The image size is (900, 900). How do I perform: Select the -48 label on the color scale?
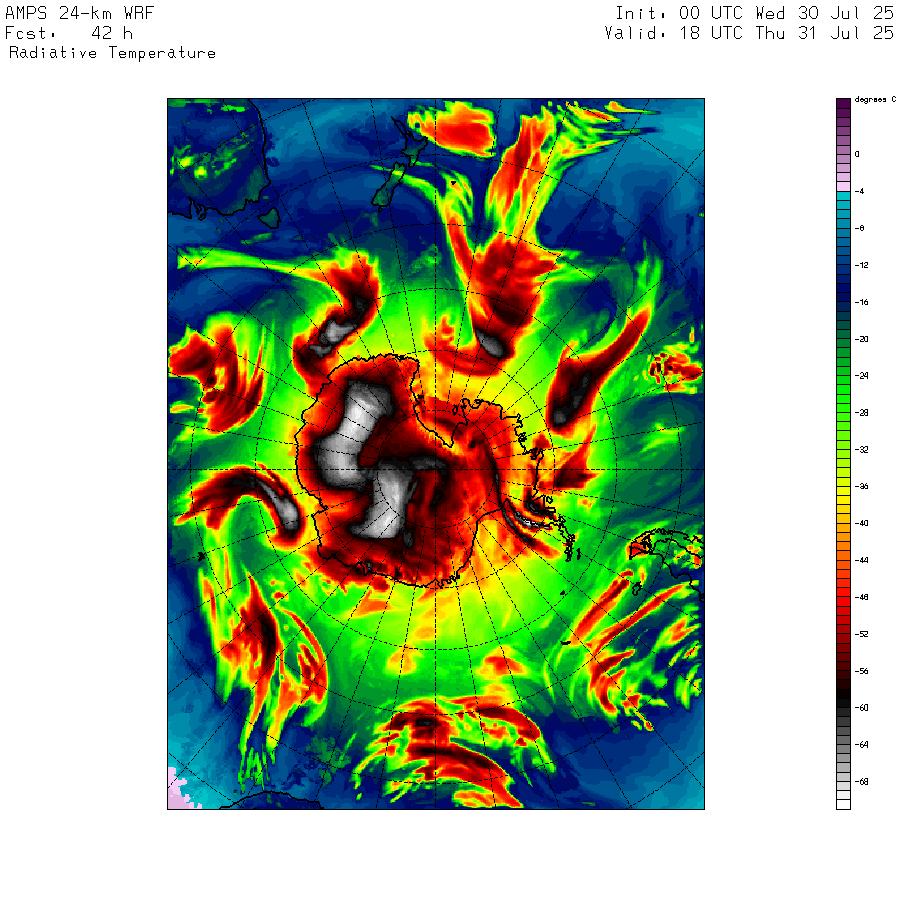(x=862, y=597)
